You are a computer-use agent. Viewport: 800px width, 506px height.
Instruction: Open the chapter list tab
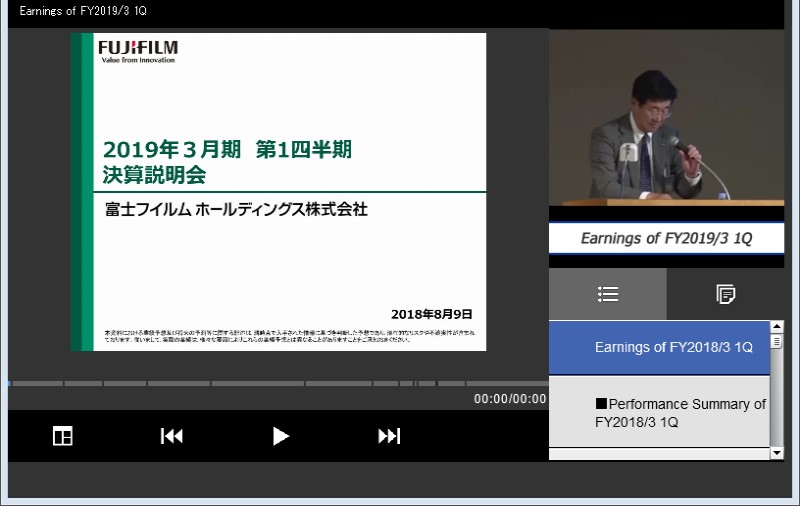coord(608,294)
